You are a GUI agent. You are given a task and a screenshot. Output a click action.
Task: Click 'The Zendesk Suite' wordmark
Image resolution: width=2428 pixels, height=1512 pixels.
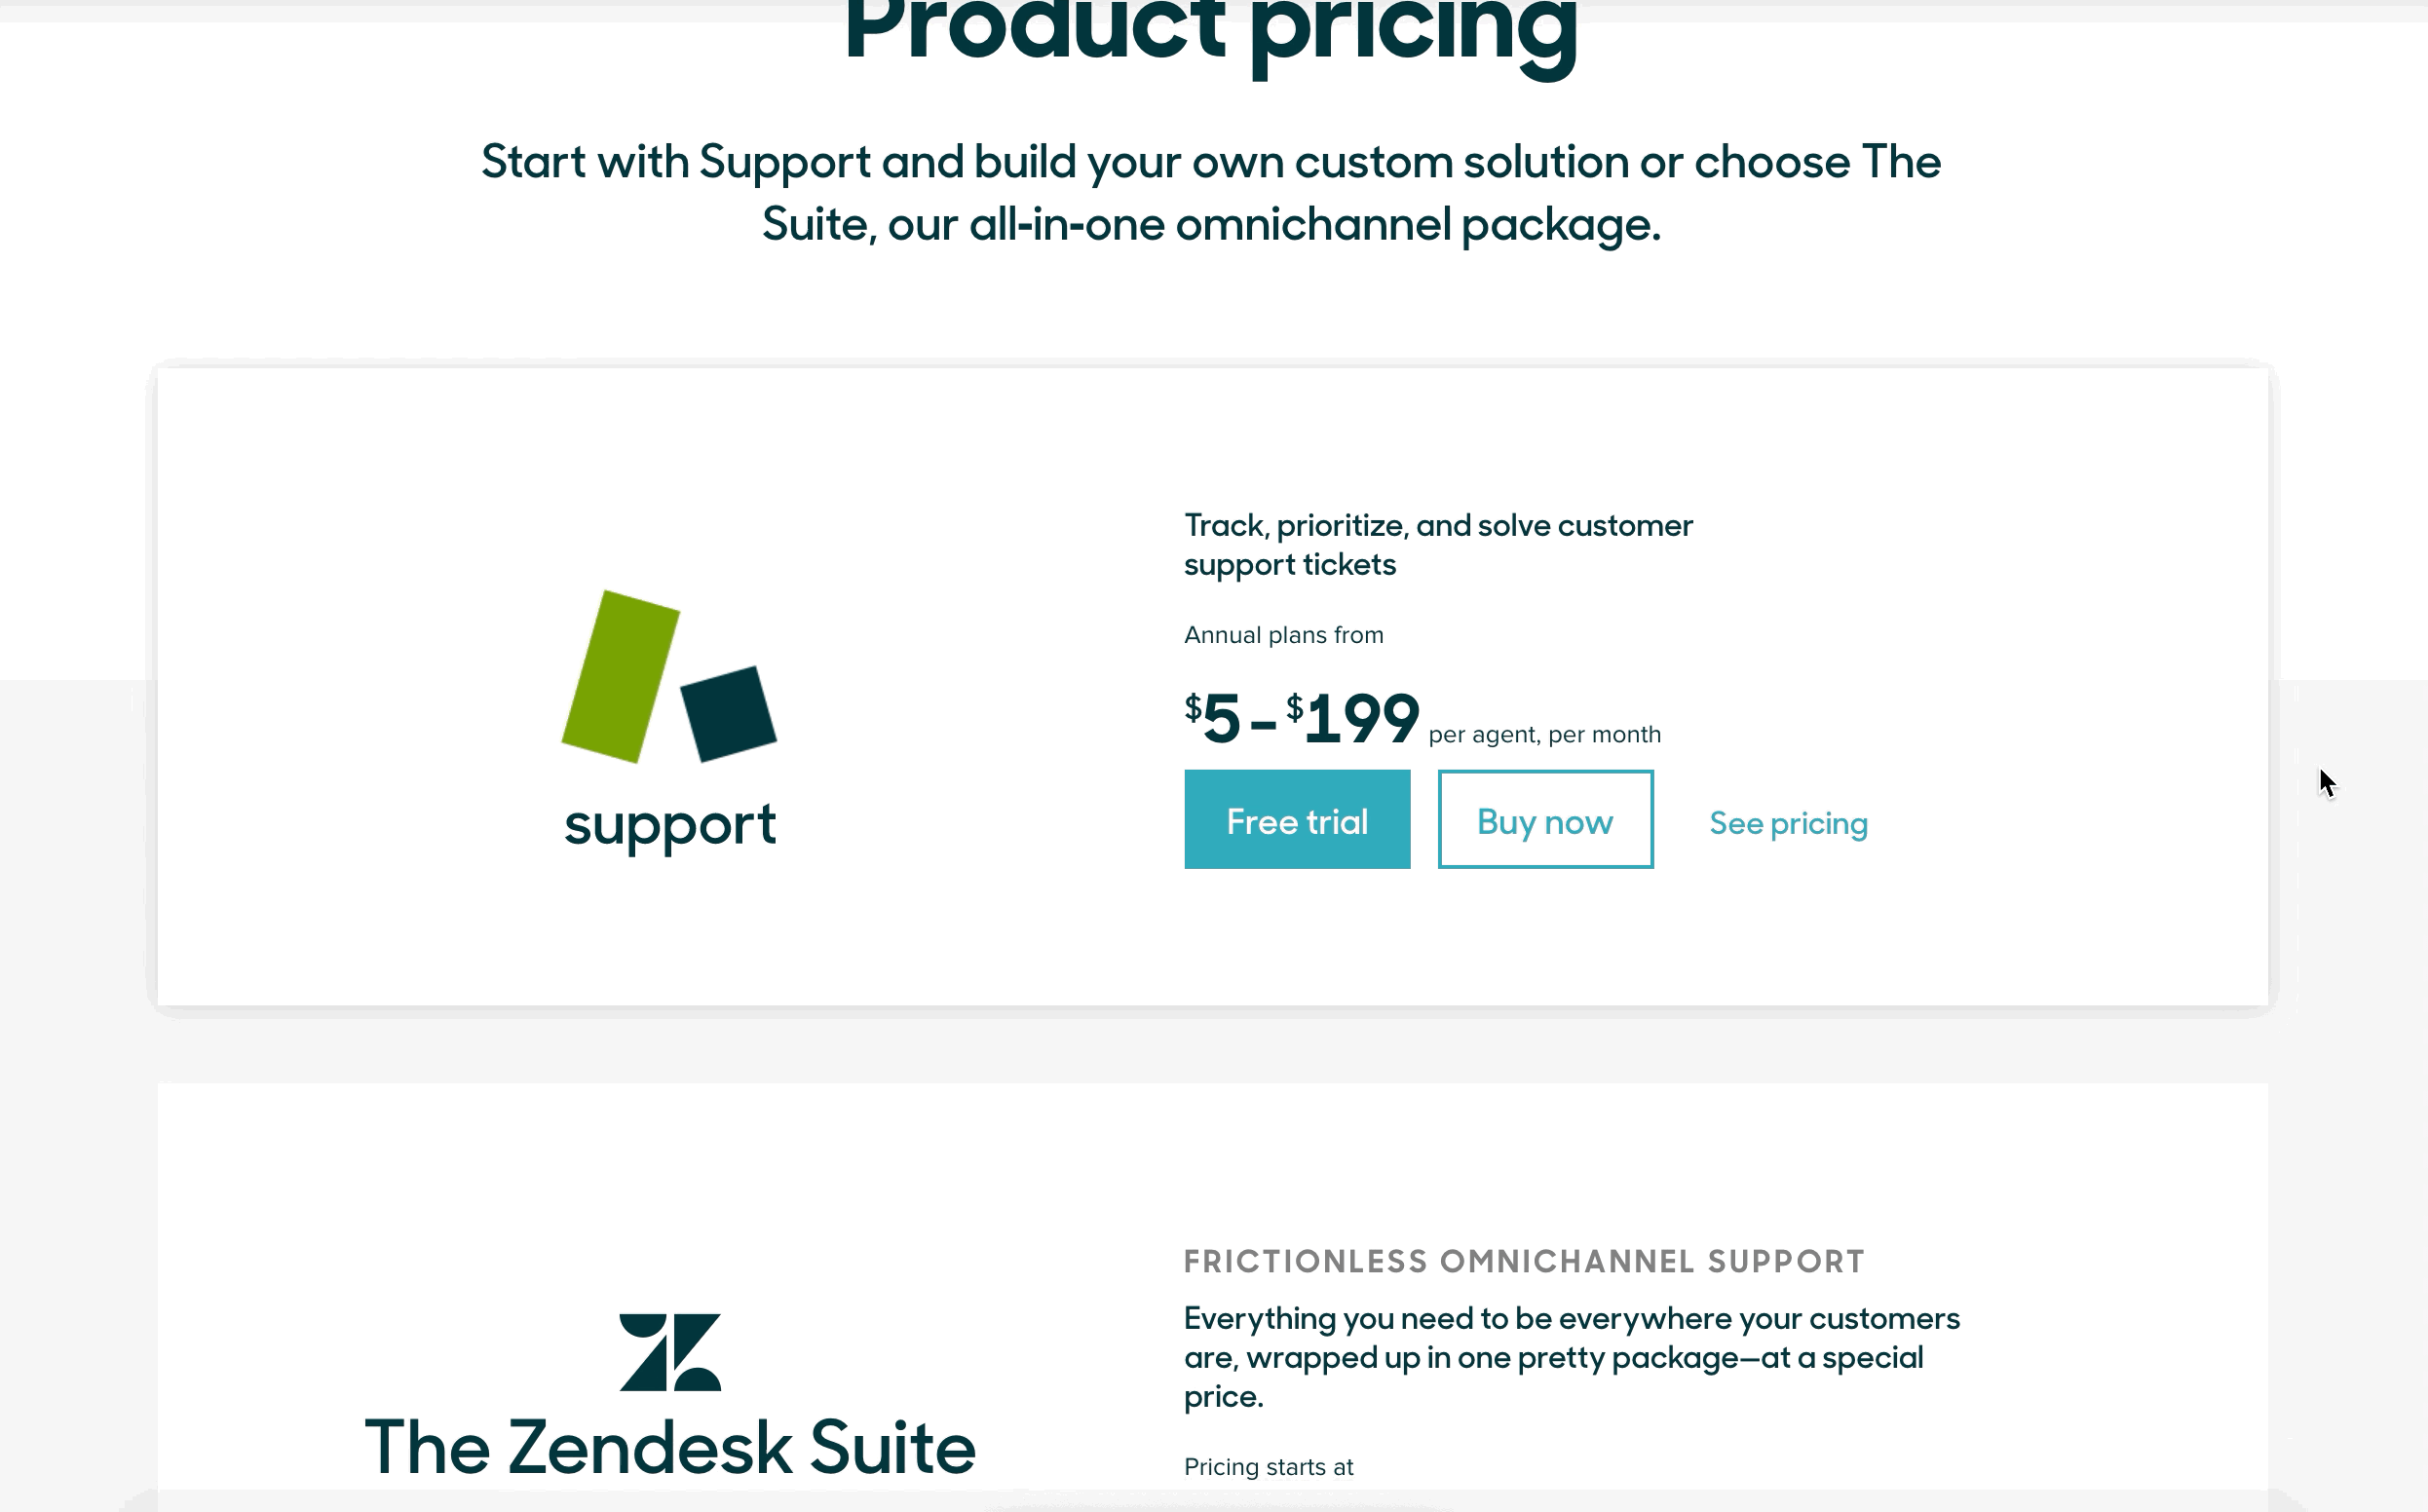(670, 1447)
